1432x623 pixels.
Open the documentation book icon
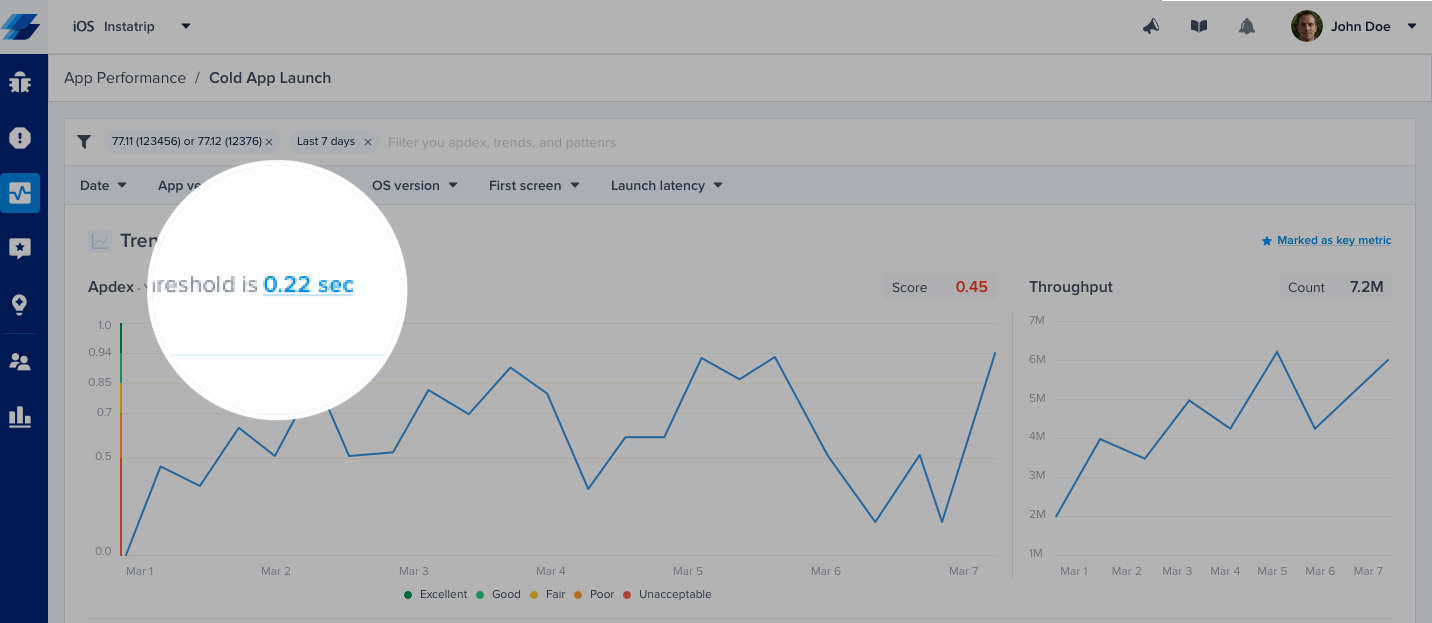pyautogui.click(x=1199, y=26)
